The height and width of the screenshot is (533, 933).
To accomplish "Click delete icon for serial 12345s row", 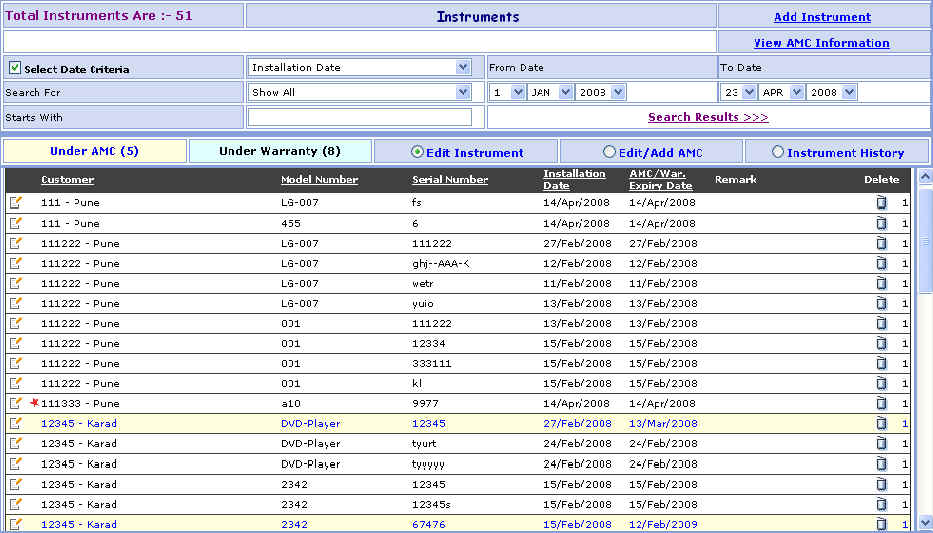I will point(881,504).
